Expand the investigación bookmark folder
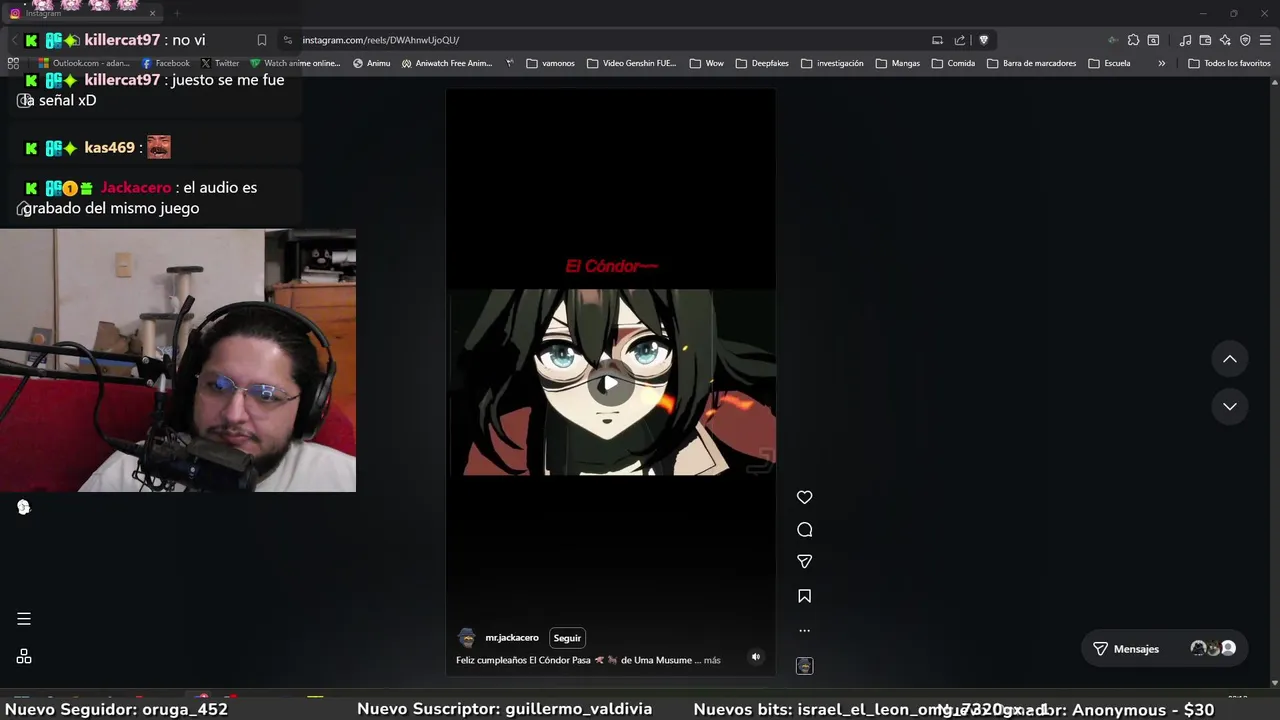 click(832, 63)
